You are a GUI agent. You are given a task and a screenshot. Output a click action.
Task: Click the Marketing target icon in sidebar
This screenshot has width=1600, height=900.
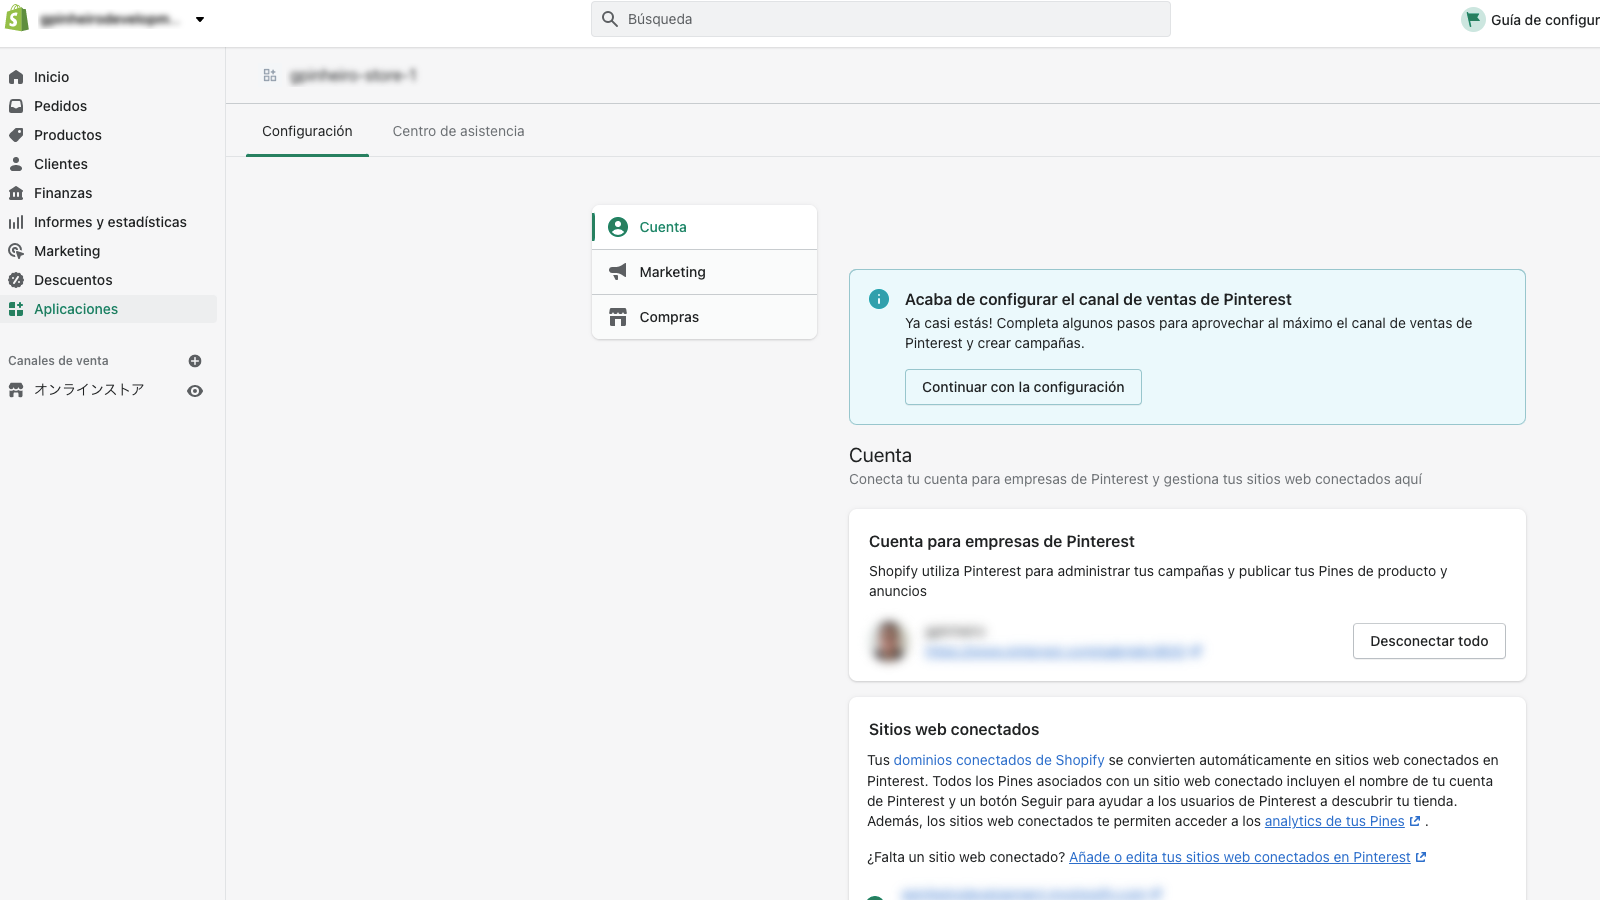point(16,251)
